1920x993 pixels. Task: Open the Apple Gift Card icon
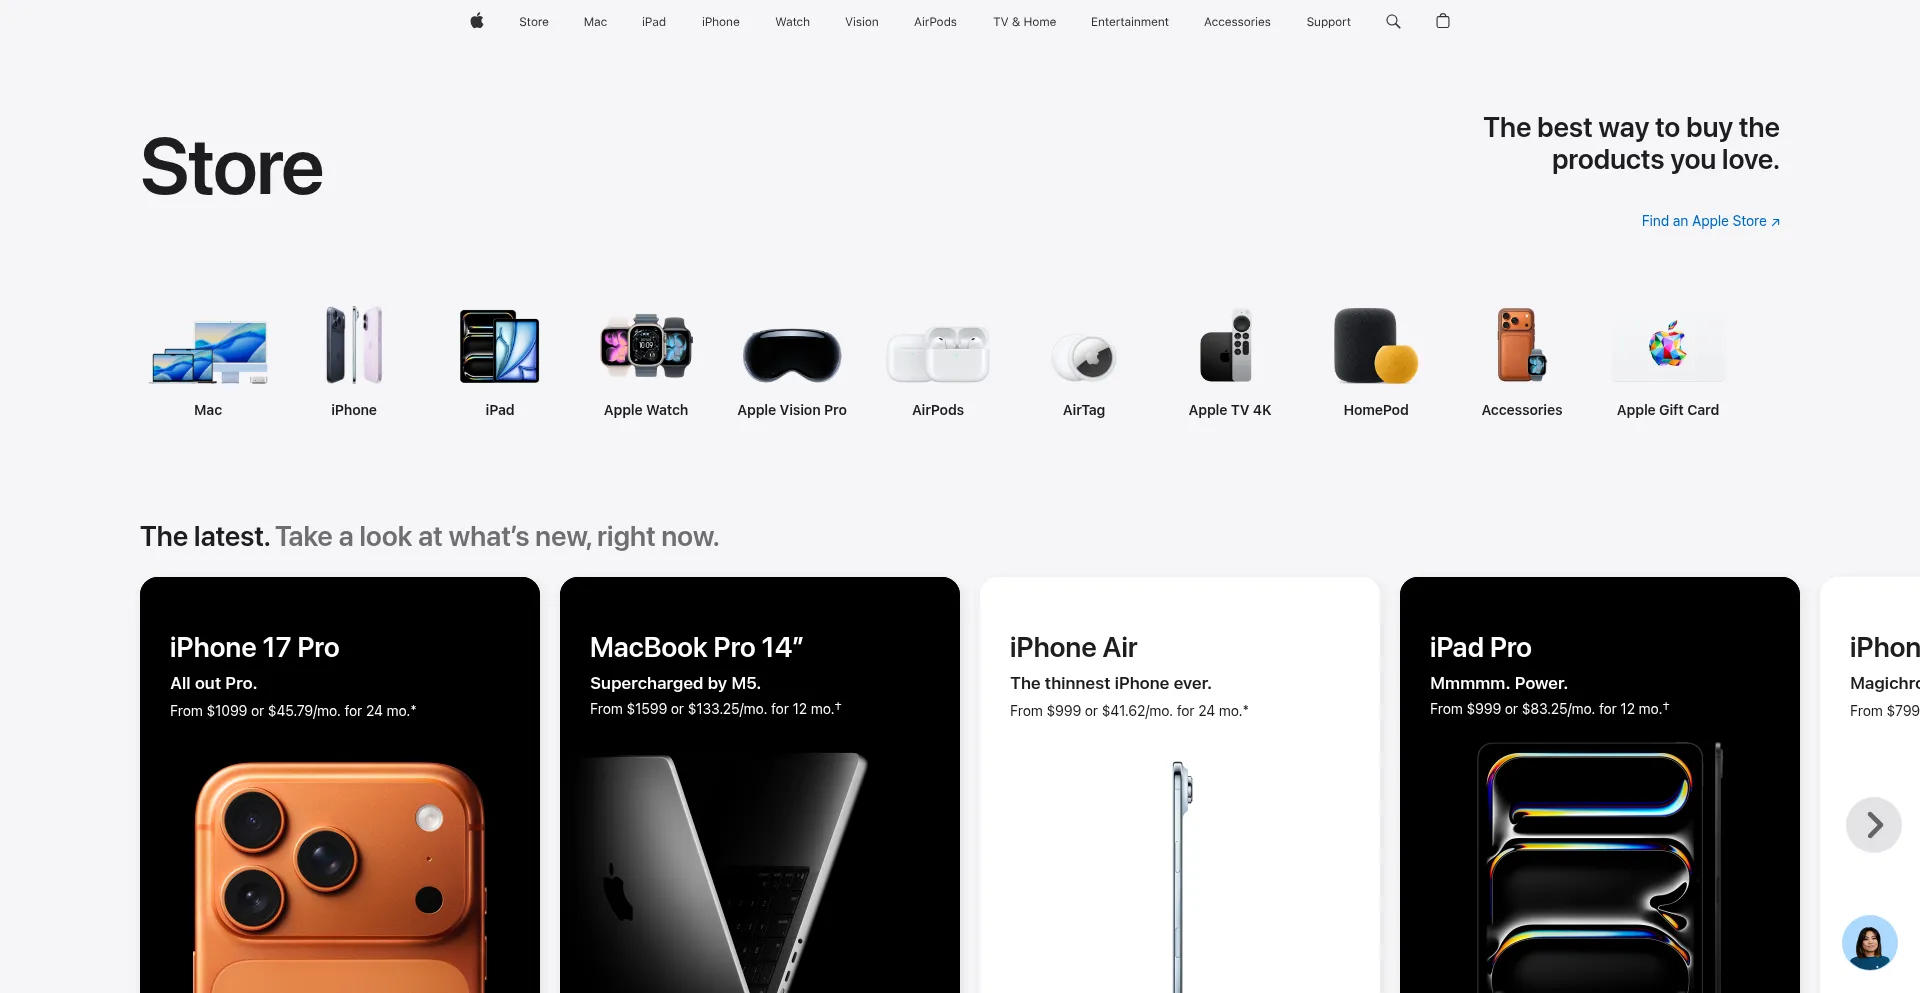[x=1668, y=347]
